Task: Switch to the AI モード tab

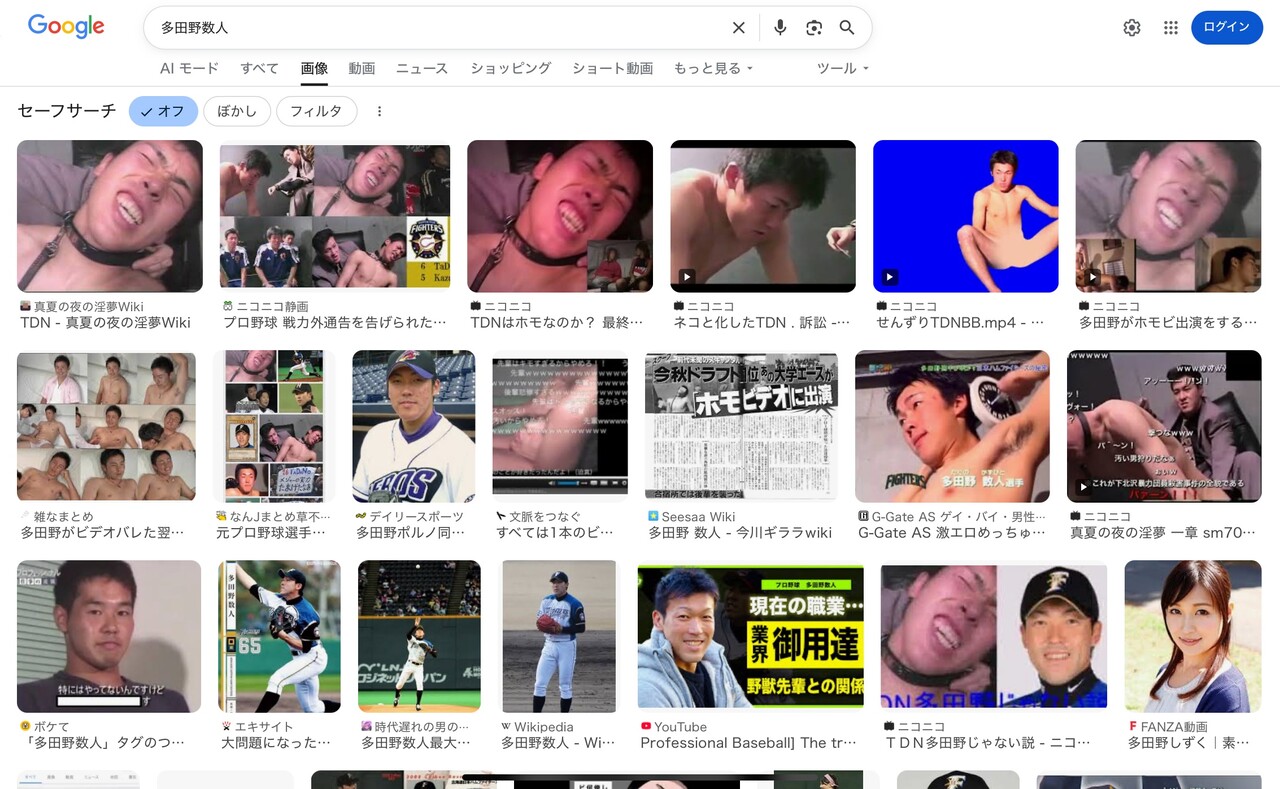Action: tap(189, 68)
